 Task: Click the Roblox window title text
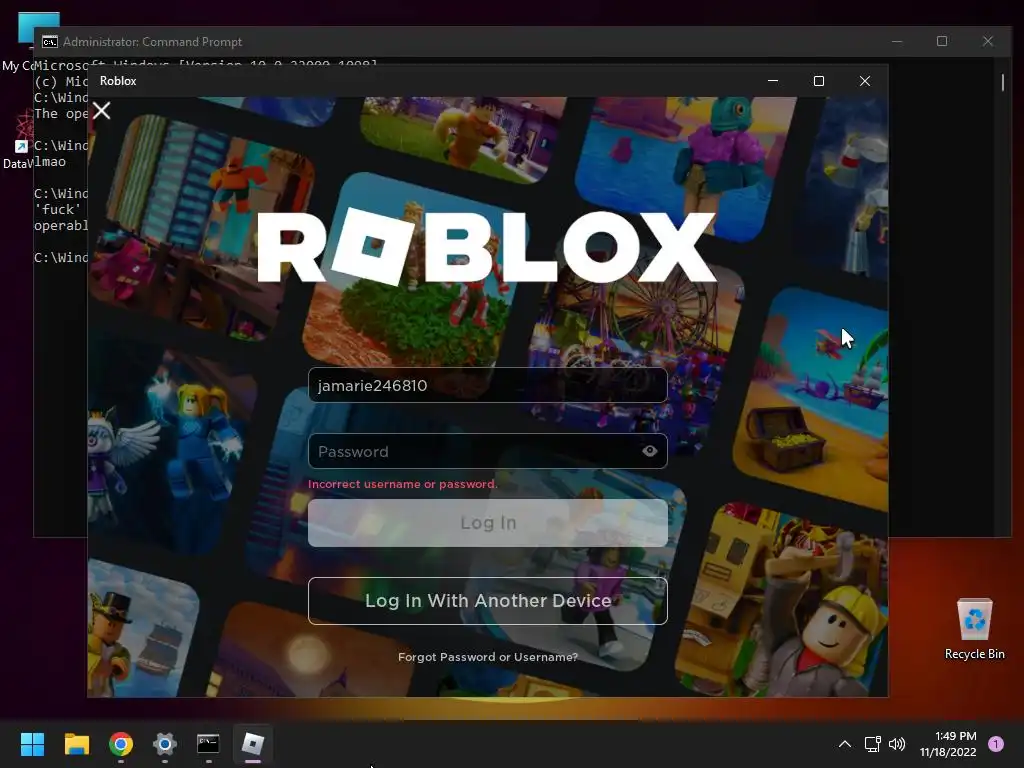[x=118, y=81]
